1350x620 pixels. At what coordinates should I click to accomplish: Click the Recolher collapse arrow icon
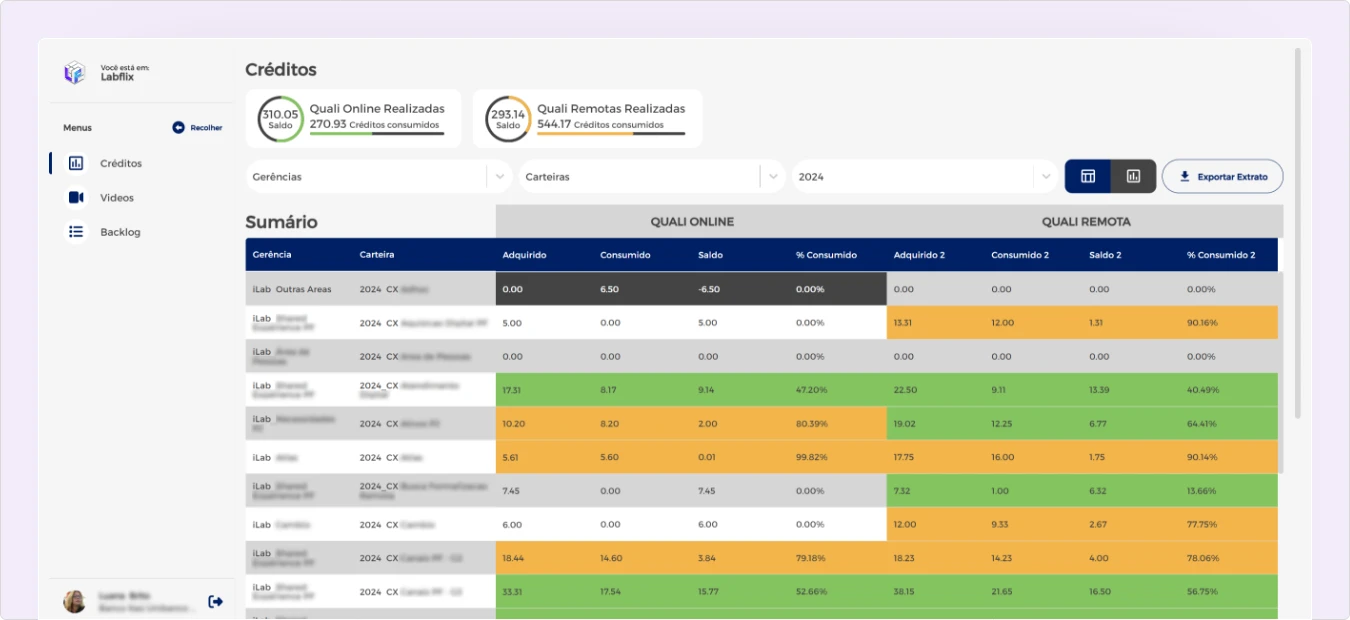pyautogui.click(x=178, y=128)
